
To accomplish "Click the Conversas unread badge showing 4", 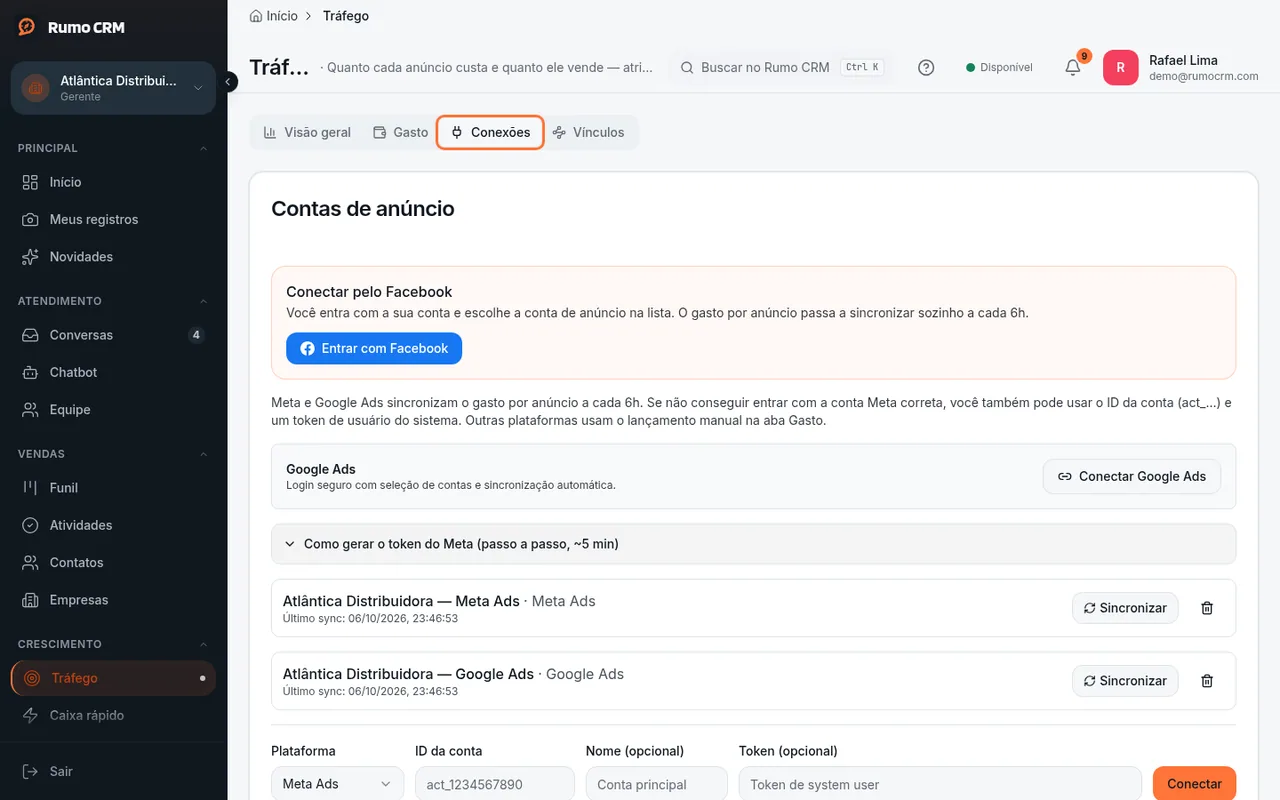I will click(196, 335).
